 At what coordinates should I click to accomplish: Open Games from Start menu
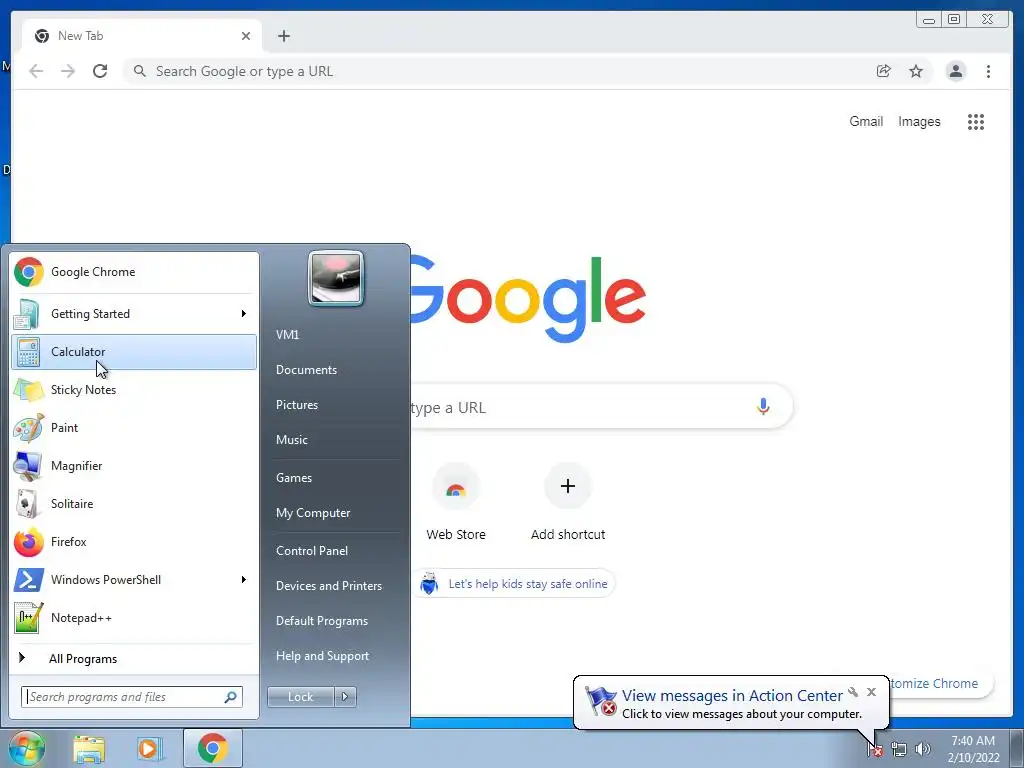coord(294,477)
